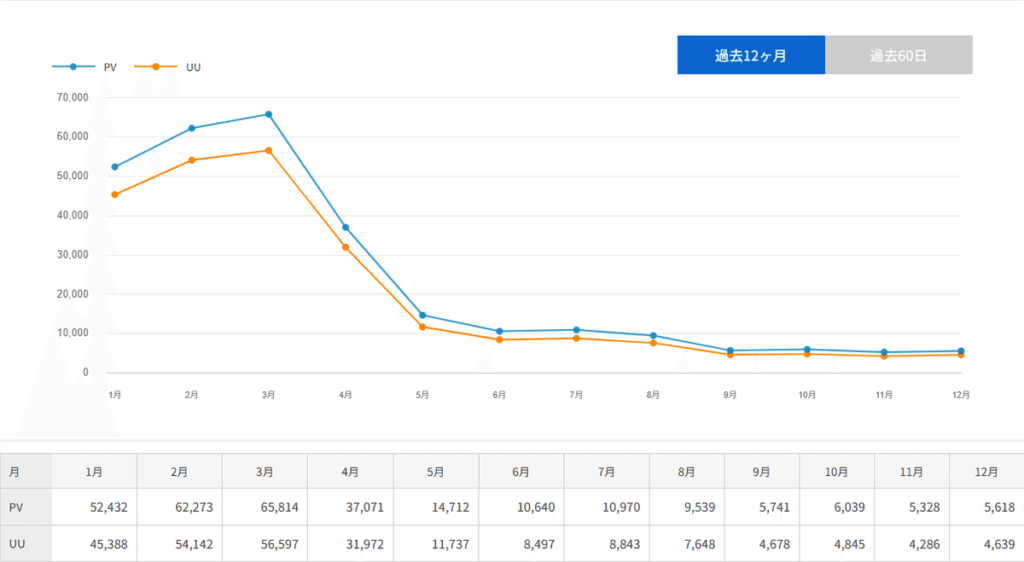Image resolution: width=1024 pixels, height=562 pixels.
Task: Click the PV value 65,814 cell
Action: pyautogui.click(x=265, y=507)
